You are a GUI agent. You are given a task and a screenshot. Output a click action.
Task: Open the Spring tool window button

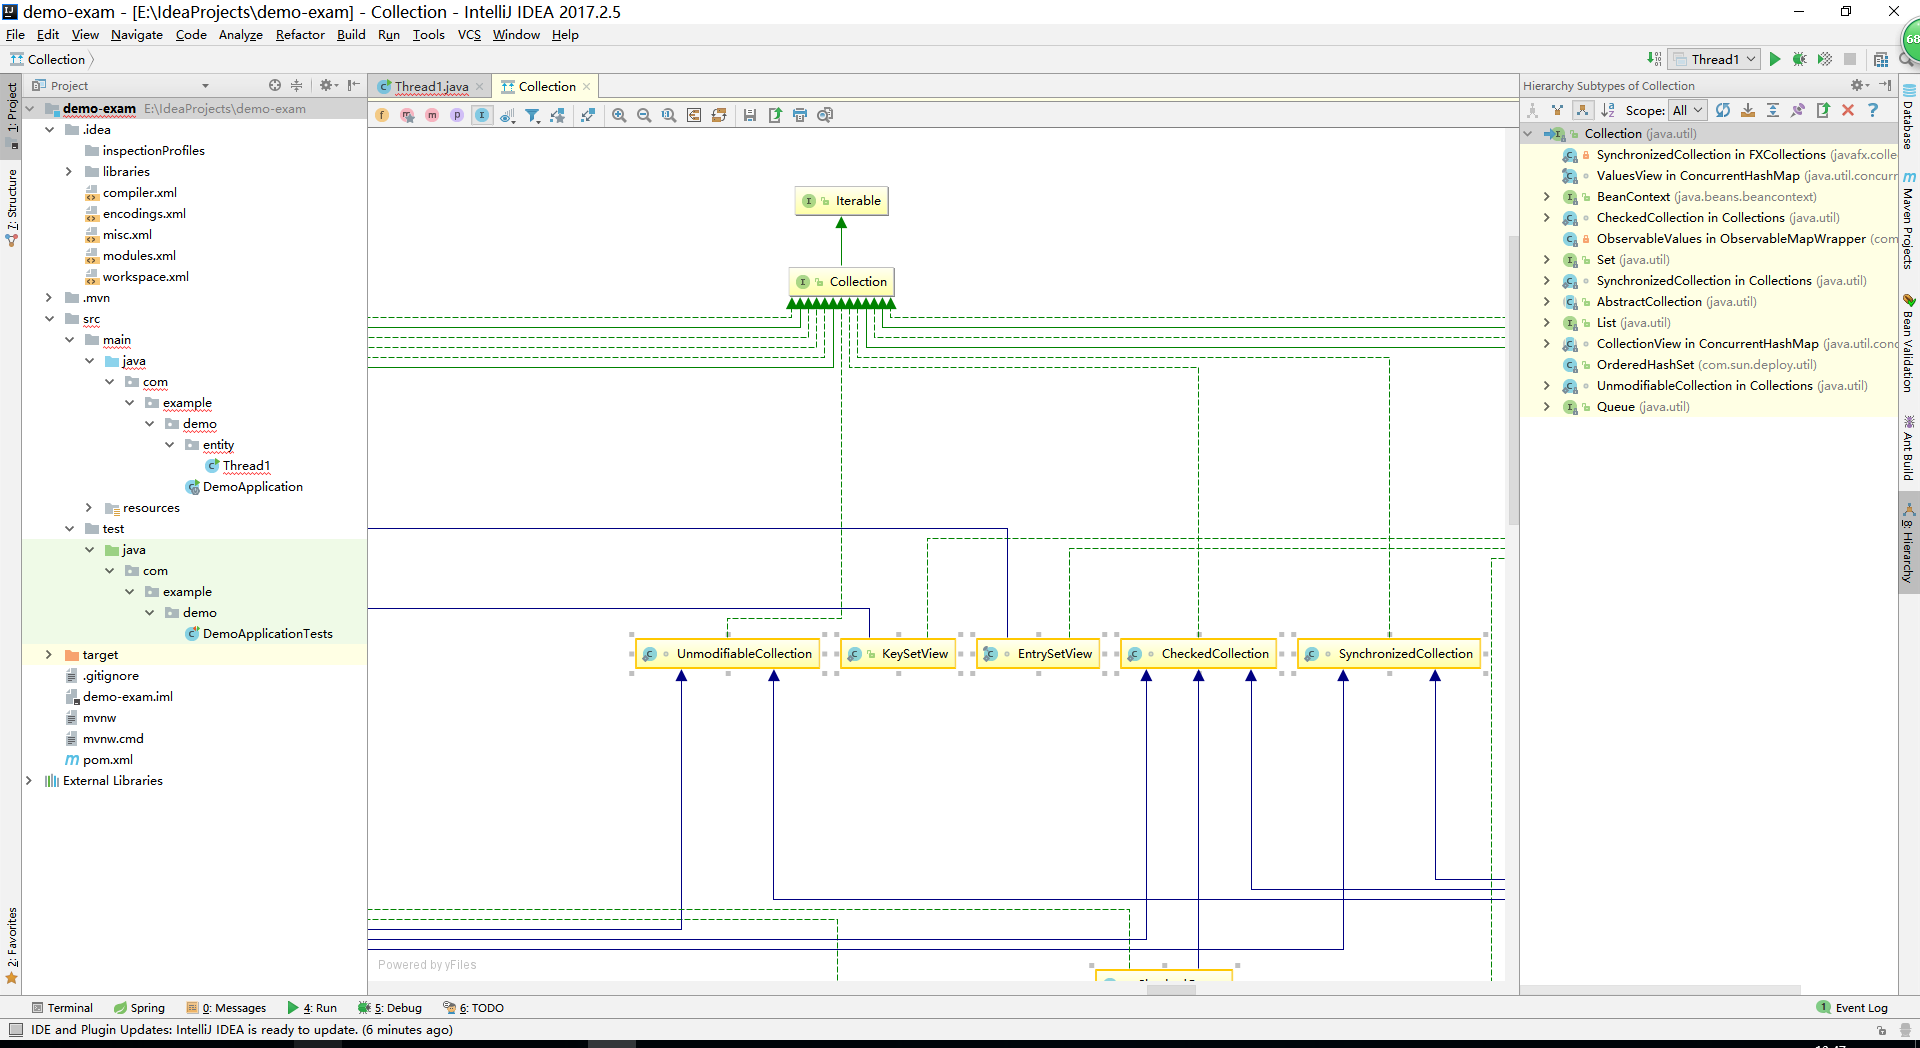pyautogui.click(x=139, y=1008)
